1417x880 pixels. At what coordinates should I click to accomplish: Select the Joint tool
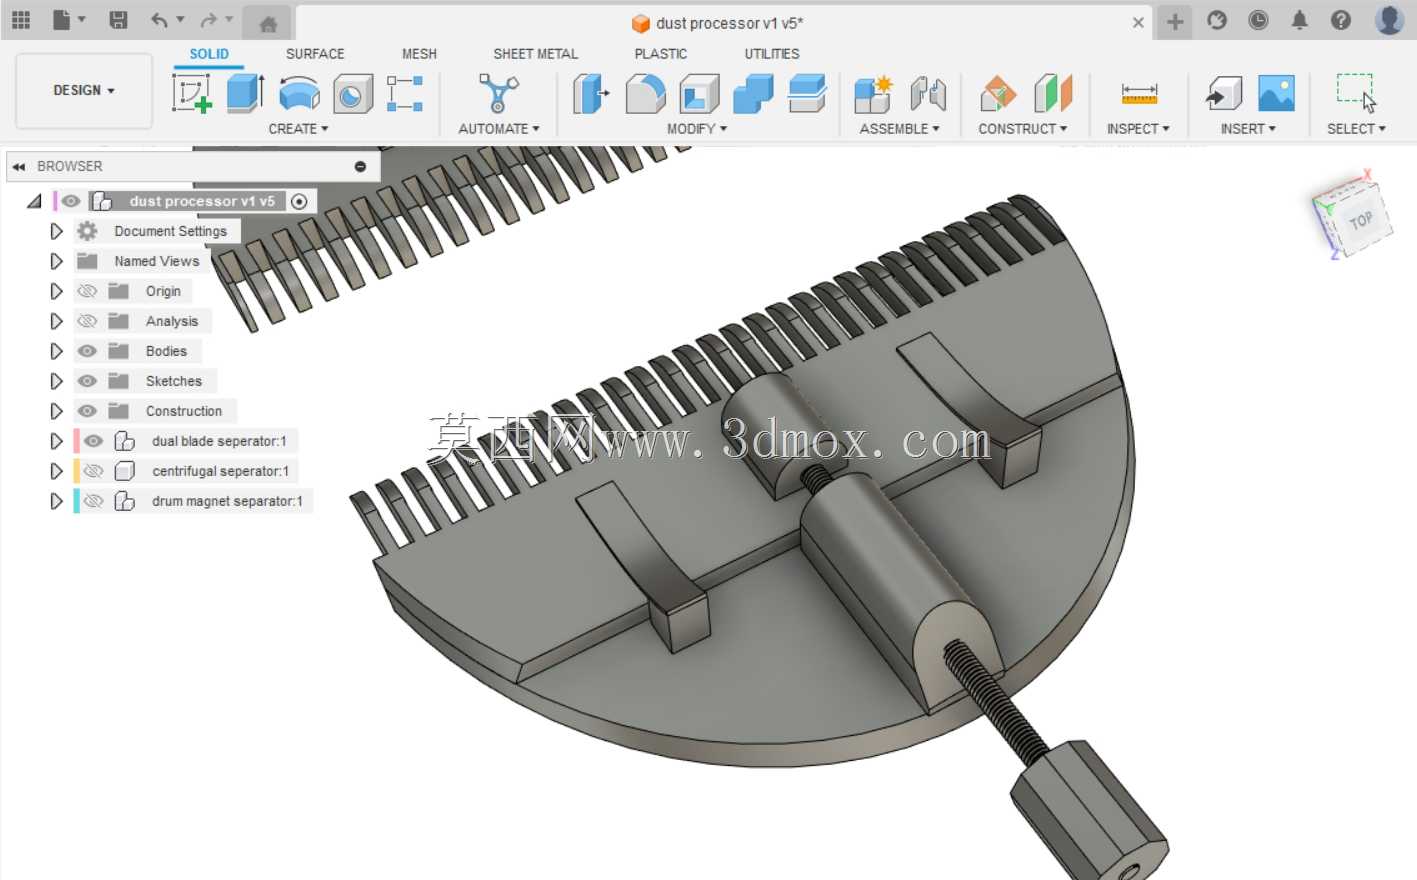[928, 94]
